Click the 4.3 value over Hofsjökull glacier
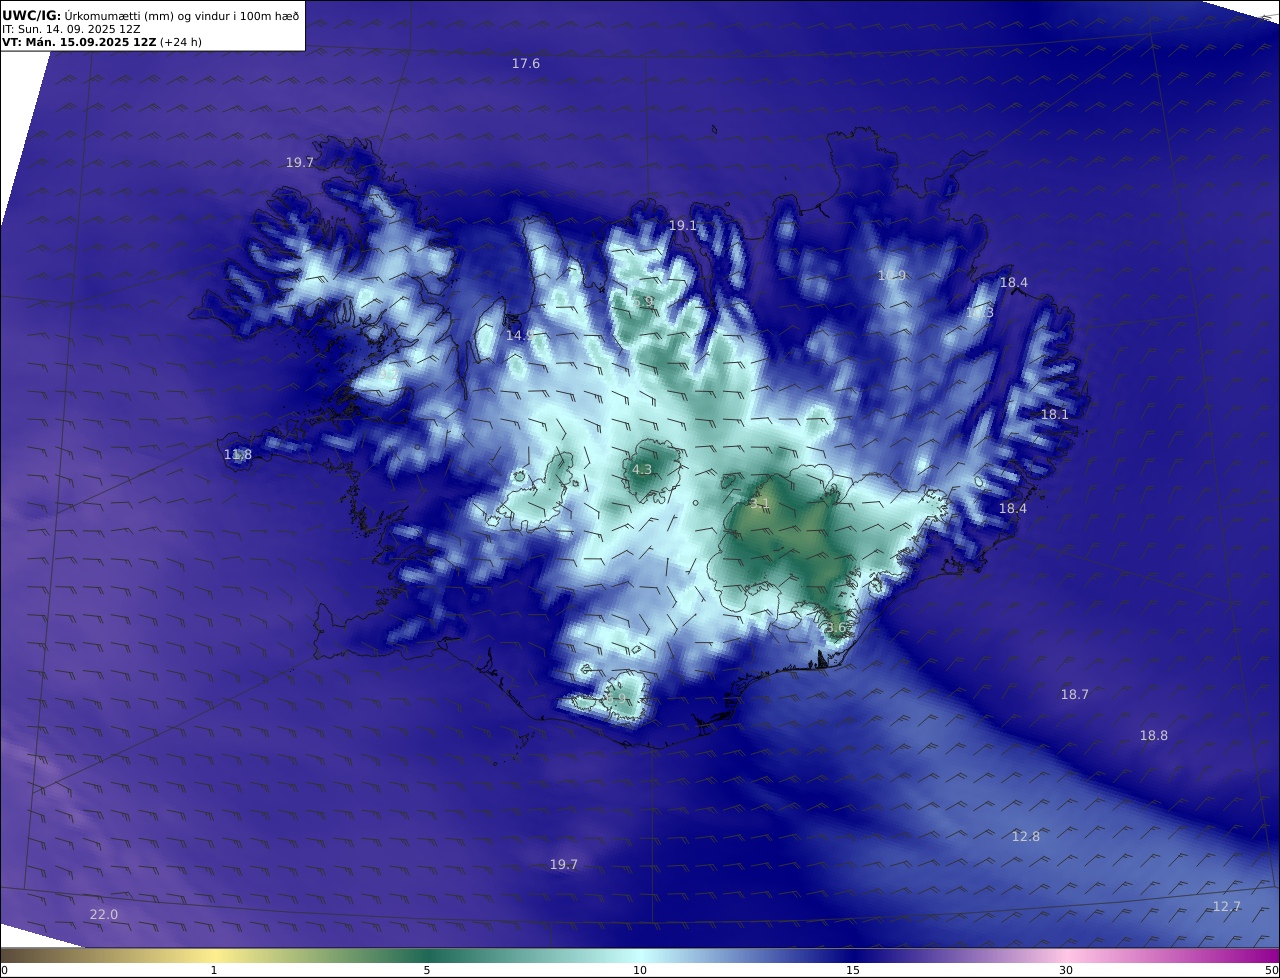 point(642,469)
